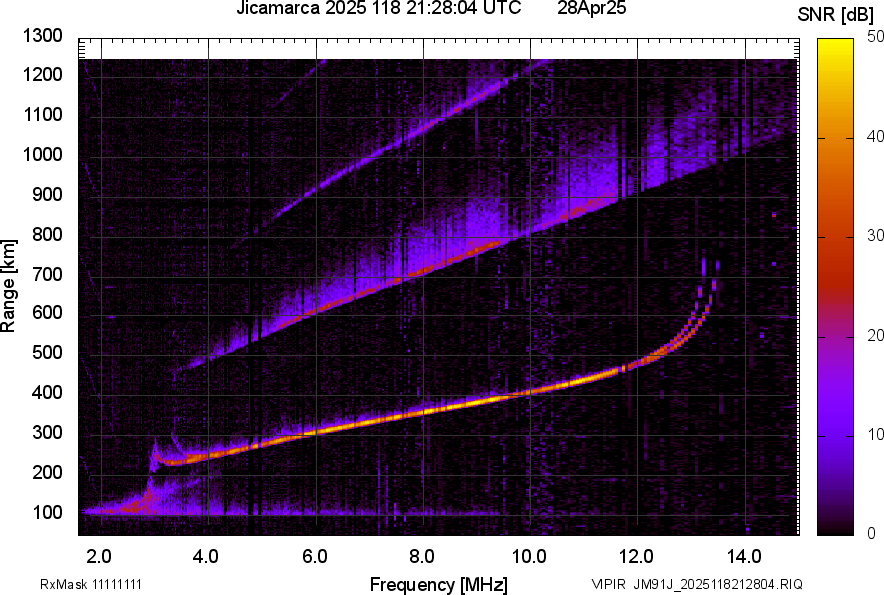Image resolution: width=884 pixels, height=595 pixels.
Task: Click the range tick label '100'
Action: (x=47, y=512)
